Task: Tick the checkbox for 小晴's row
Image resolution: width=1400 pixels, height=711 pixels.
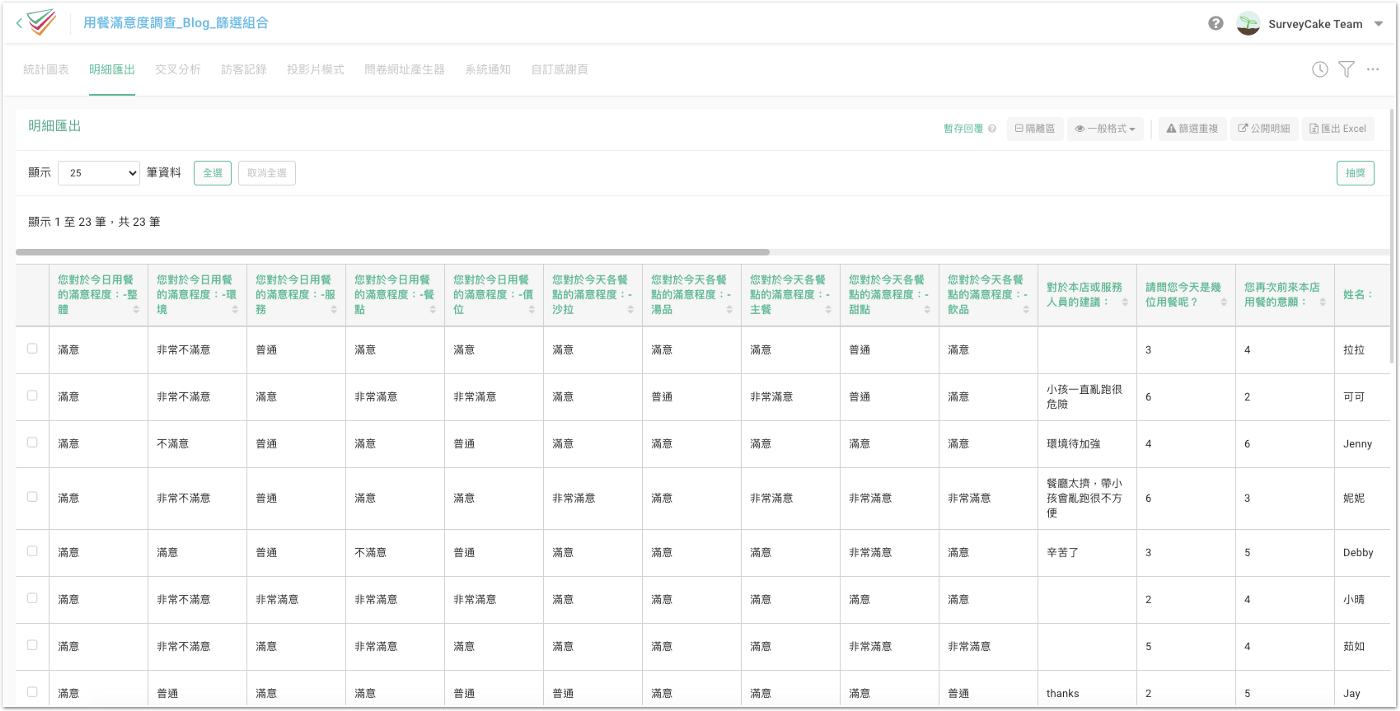Action: (32, 598)
